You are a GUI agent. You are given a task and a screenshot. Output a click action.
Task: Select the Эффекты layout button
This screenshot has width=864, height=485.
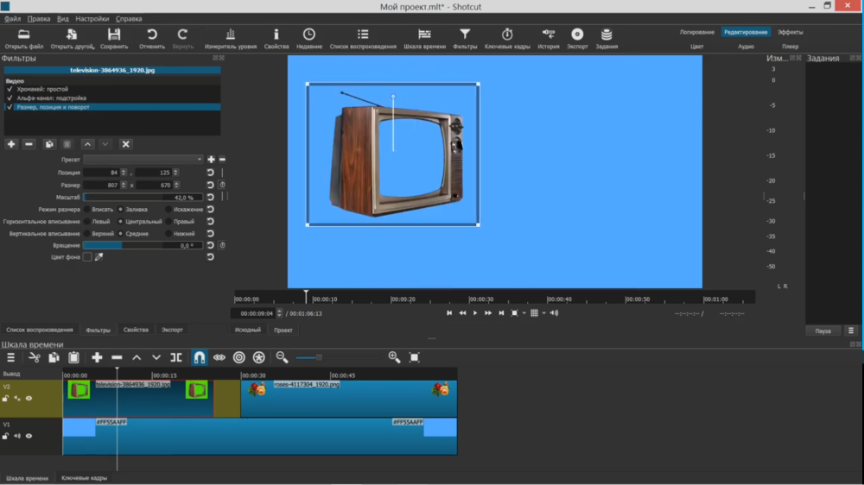point(790,32)
